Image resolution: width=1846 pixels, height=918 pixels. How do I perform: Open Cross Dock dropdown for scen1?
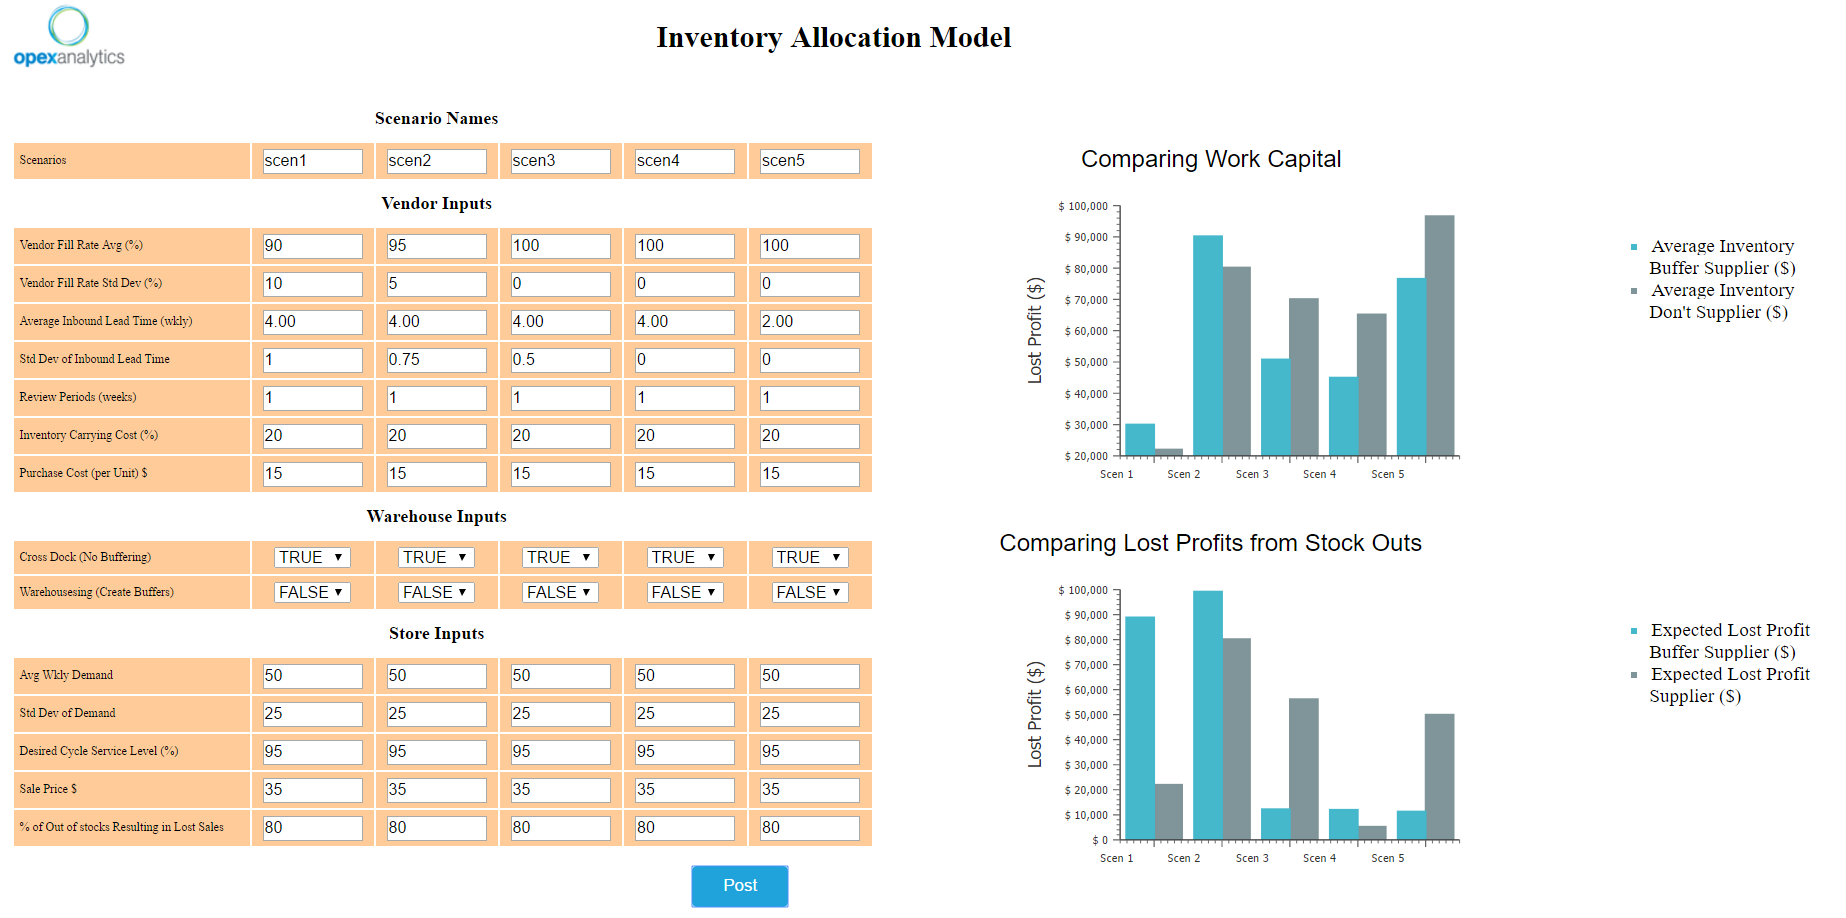pyautogui.click(x=312, y=558)
